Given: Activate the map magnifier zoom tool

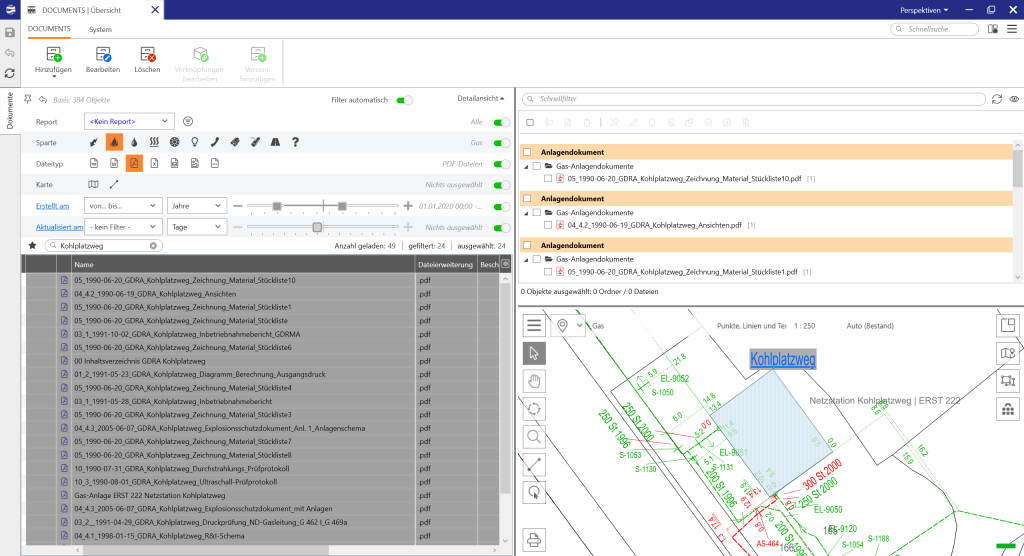Looking at the screenshot, I should [534, 436].
